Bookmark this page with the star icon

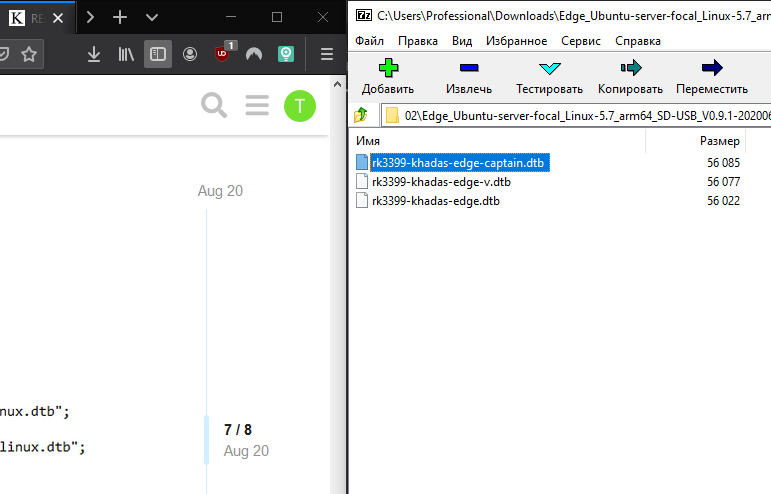(29, 54)
